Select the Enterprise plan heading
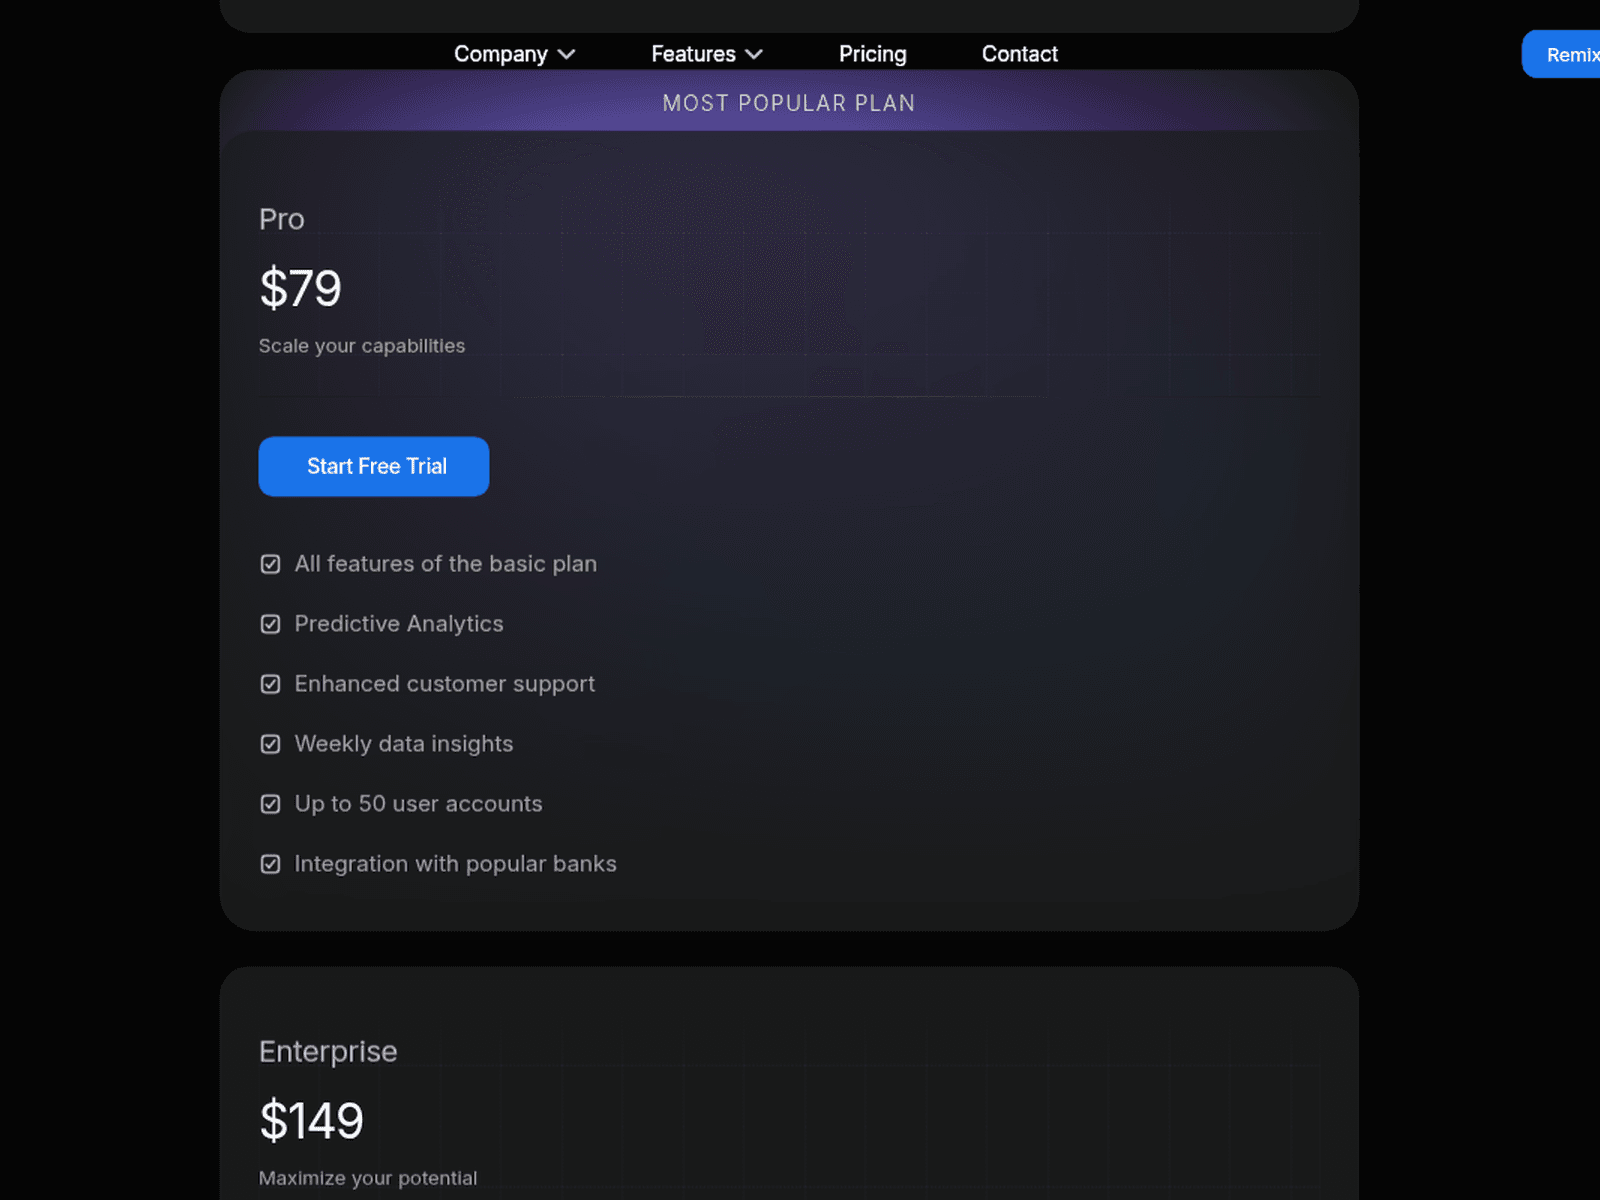This screenshot has width=1600, height=1200. click(x=328, y=1051)
